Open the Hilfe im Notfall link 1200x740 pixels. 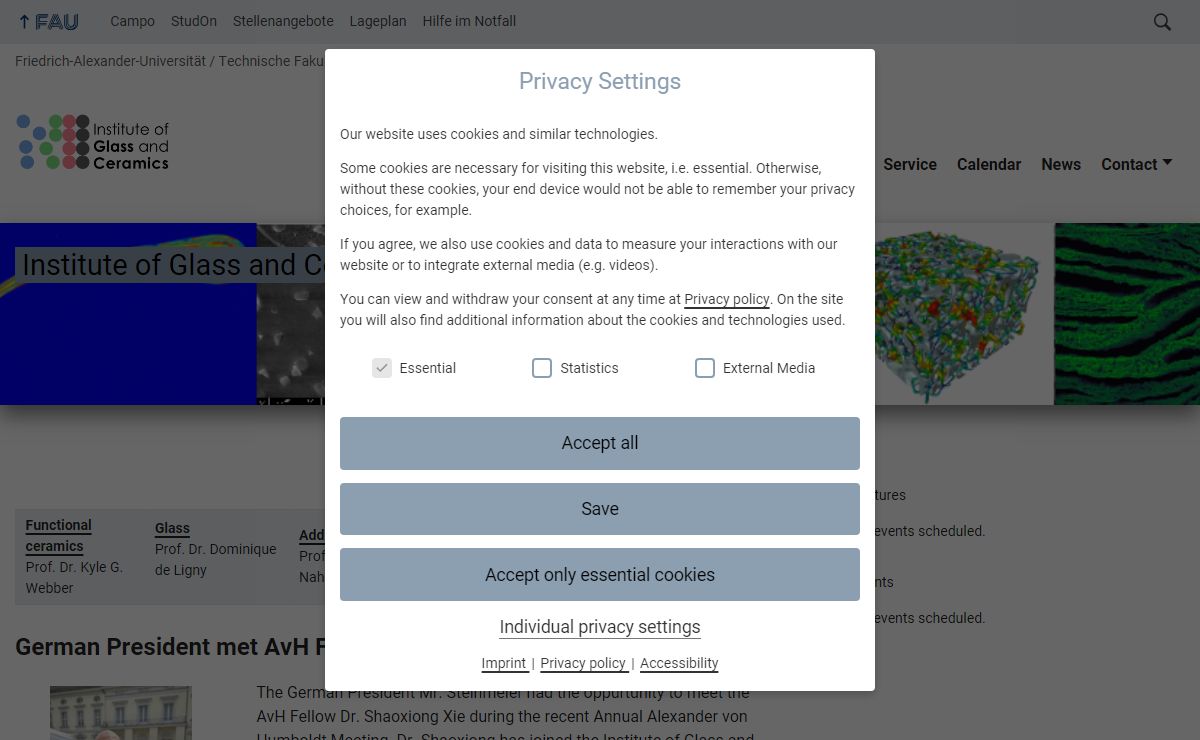(469, 21)
